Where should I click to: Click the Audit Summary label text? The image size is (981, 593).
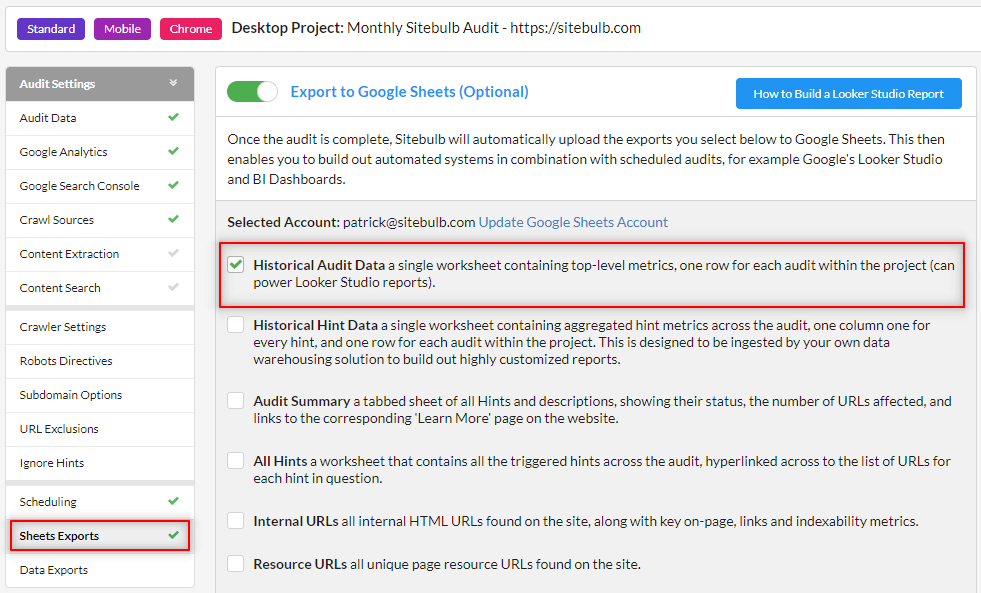[x=302, y=401]
